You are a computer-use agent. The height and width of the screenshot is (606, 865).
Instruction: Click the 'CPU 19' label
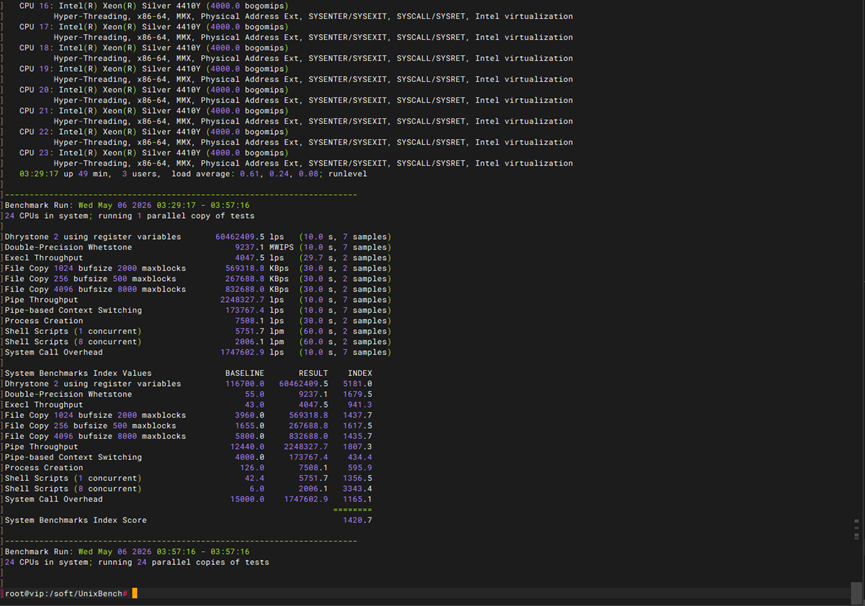point(34,68)
